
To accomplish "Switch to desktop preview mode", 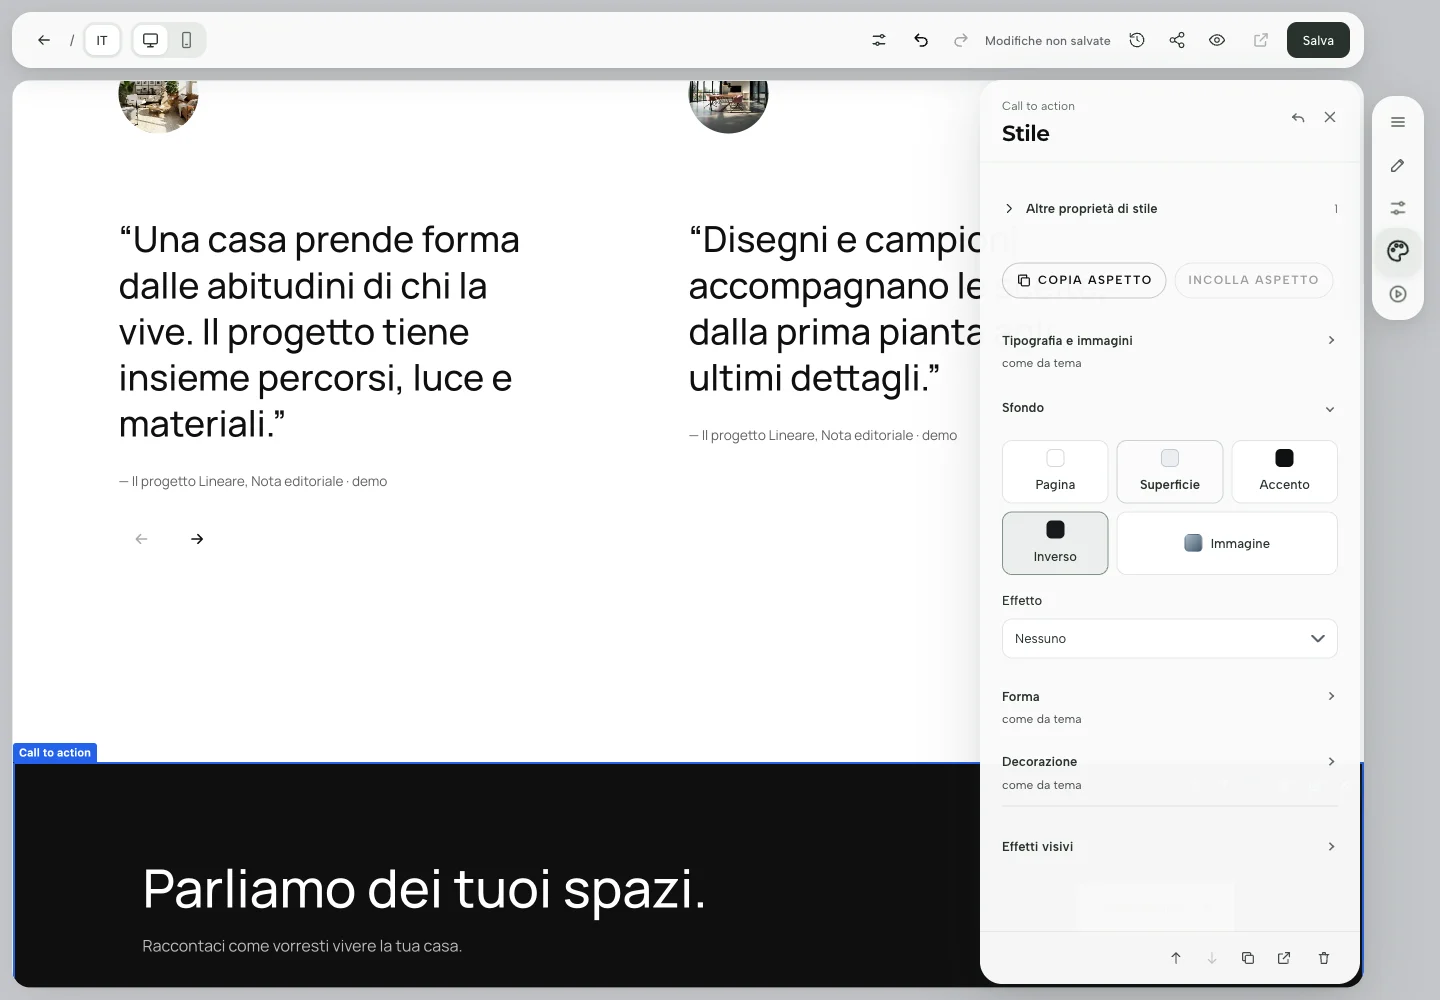I will [150, 40].
